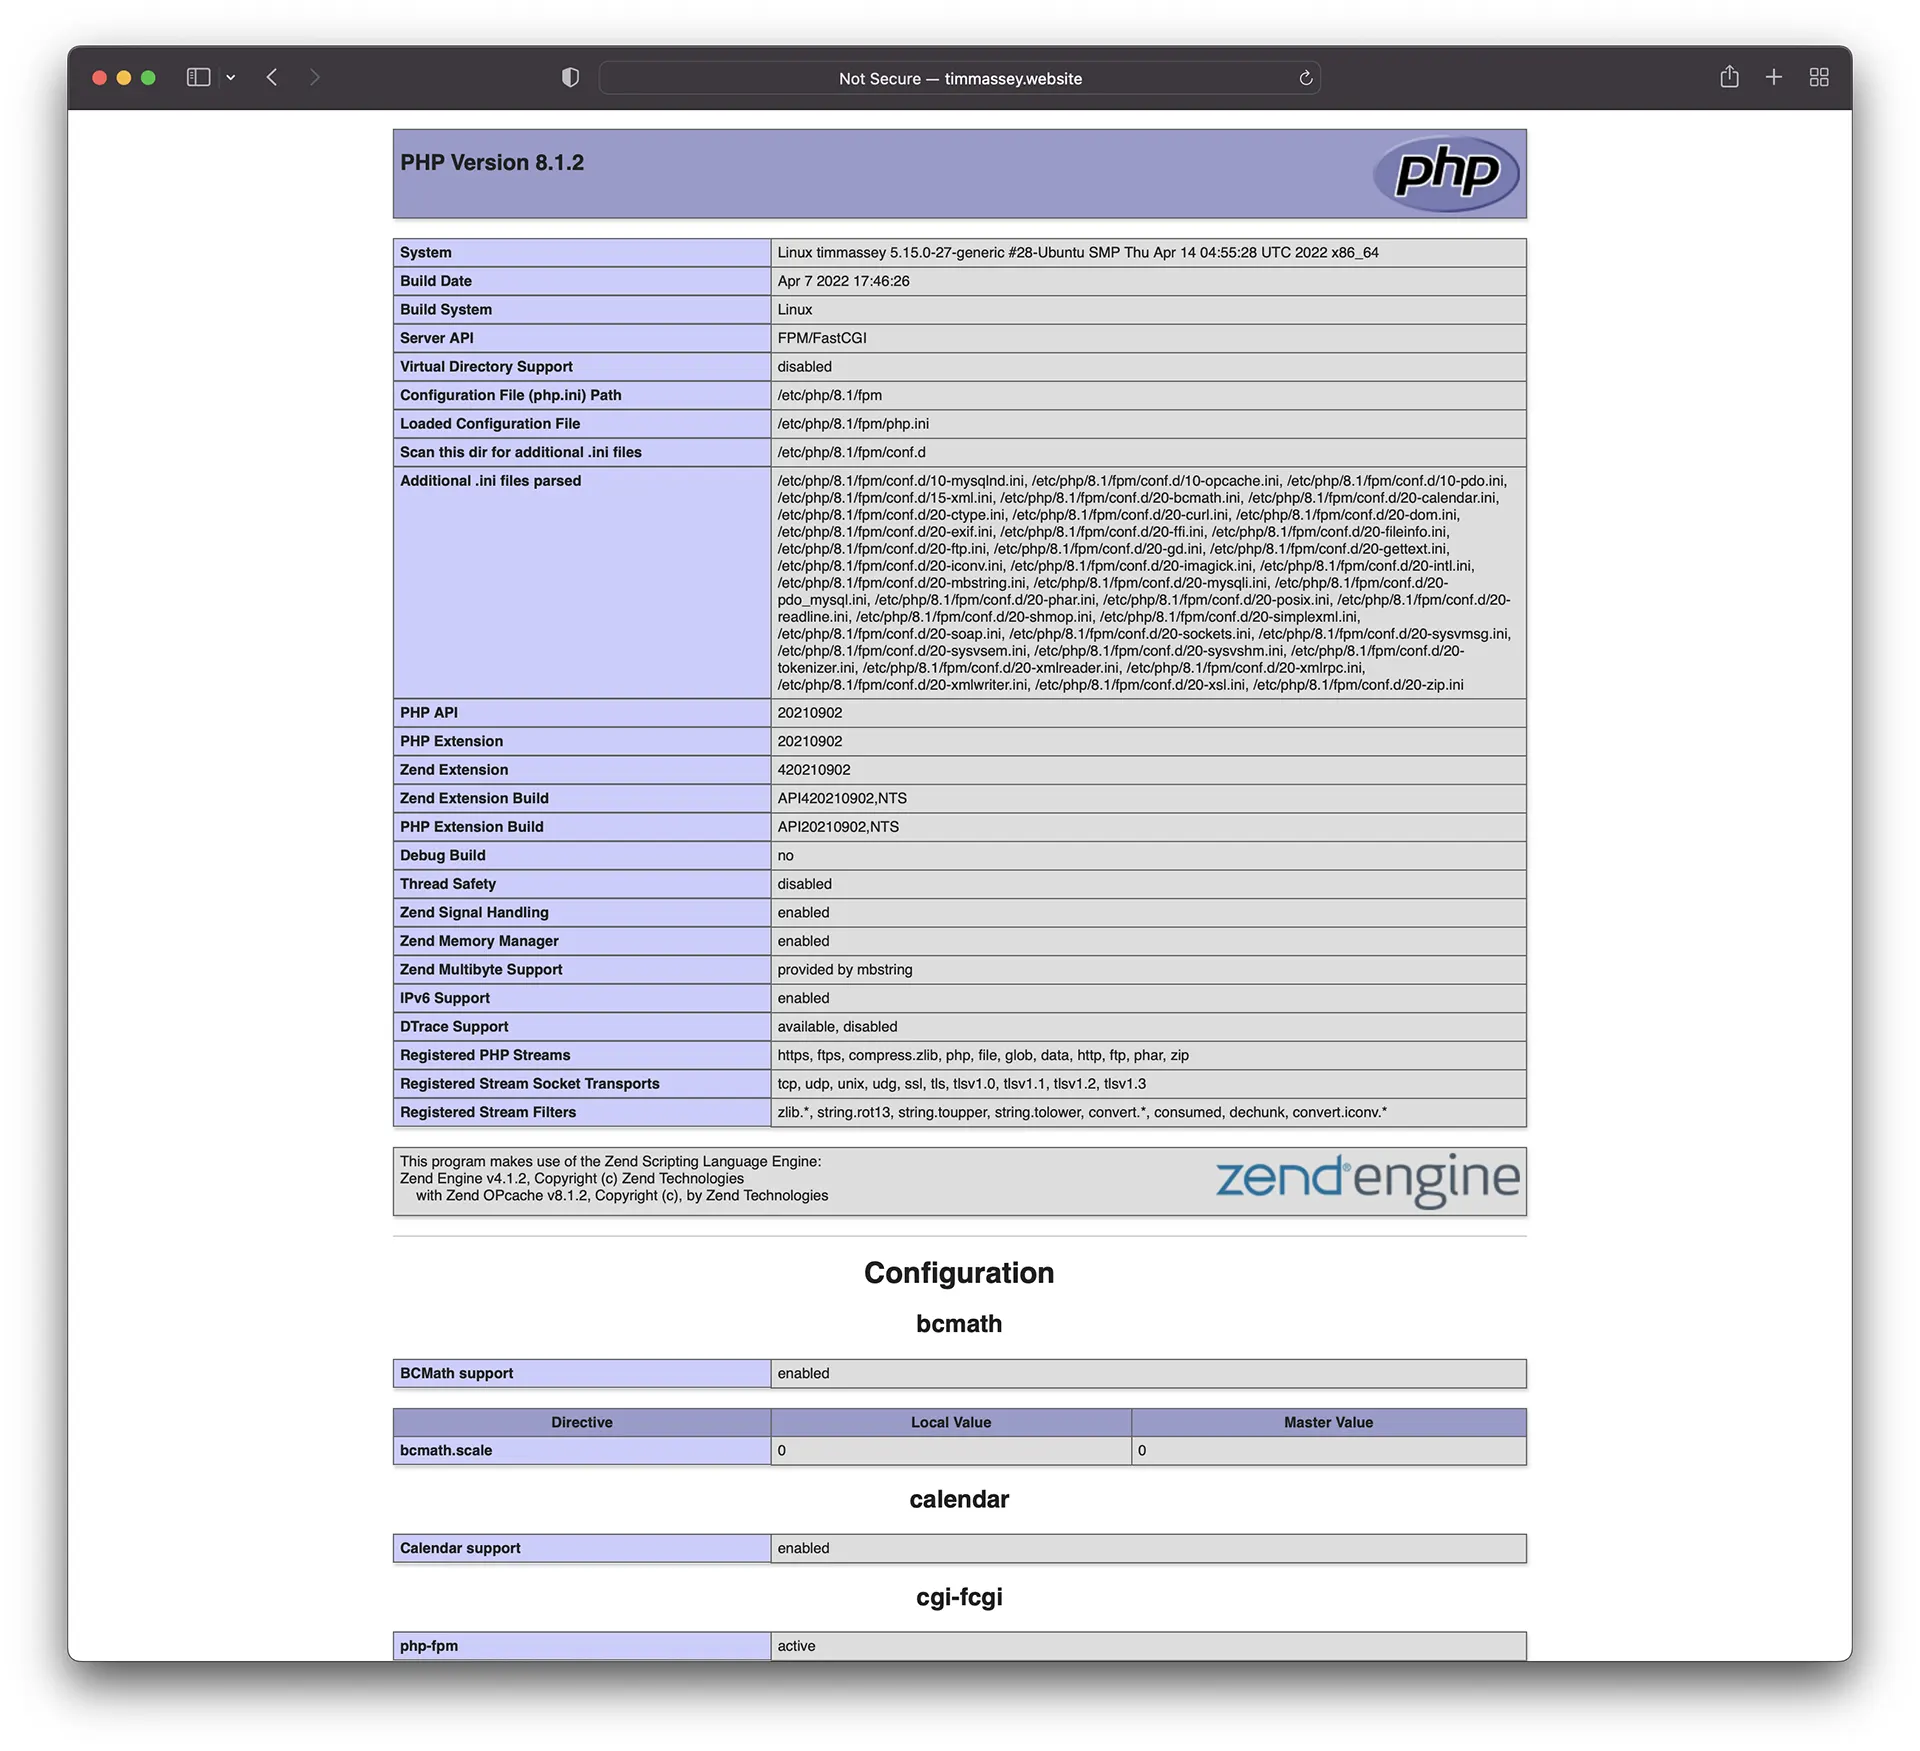Select the PHP API row label

[429, 713]
